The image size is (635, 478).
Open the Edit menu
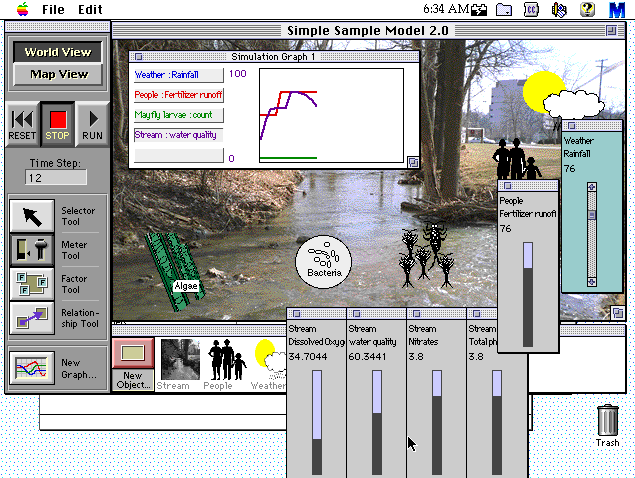click(x=90, y=9)
